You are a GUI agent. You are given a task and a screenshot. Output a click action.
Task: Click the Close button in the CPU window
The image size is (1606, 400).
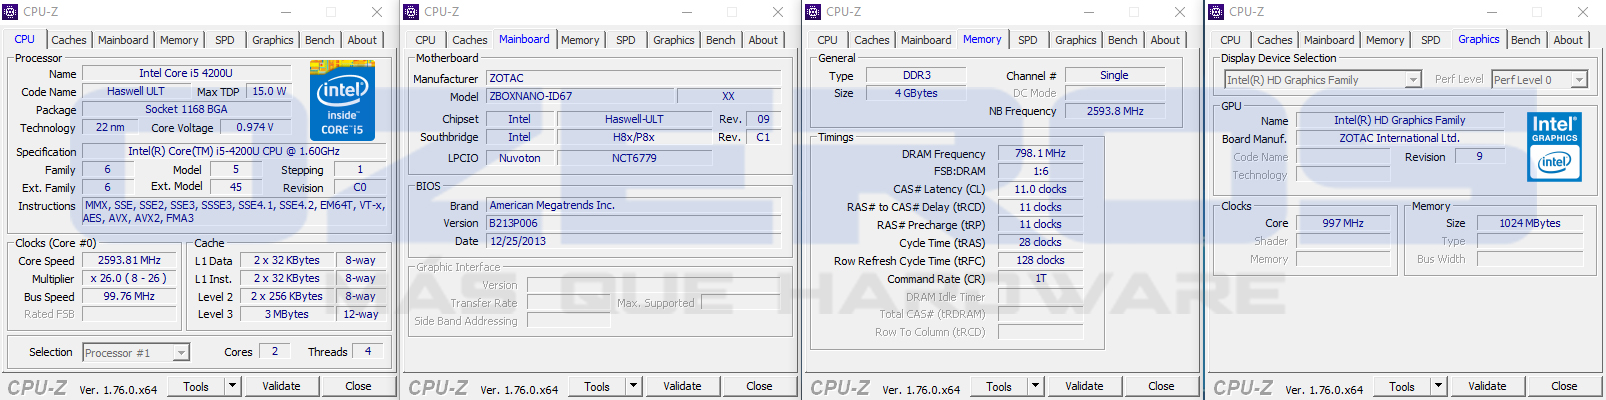click(358, 386)
